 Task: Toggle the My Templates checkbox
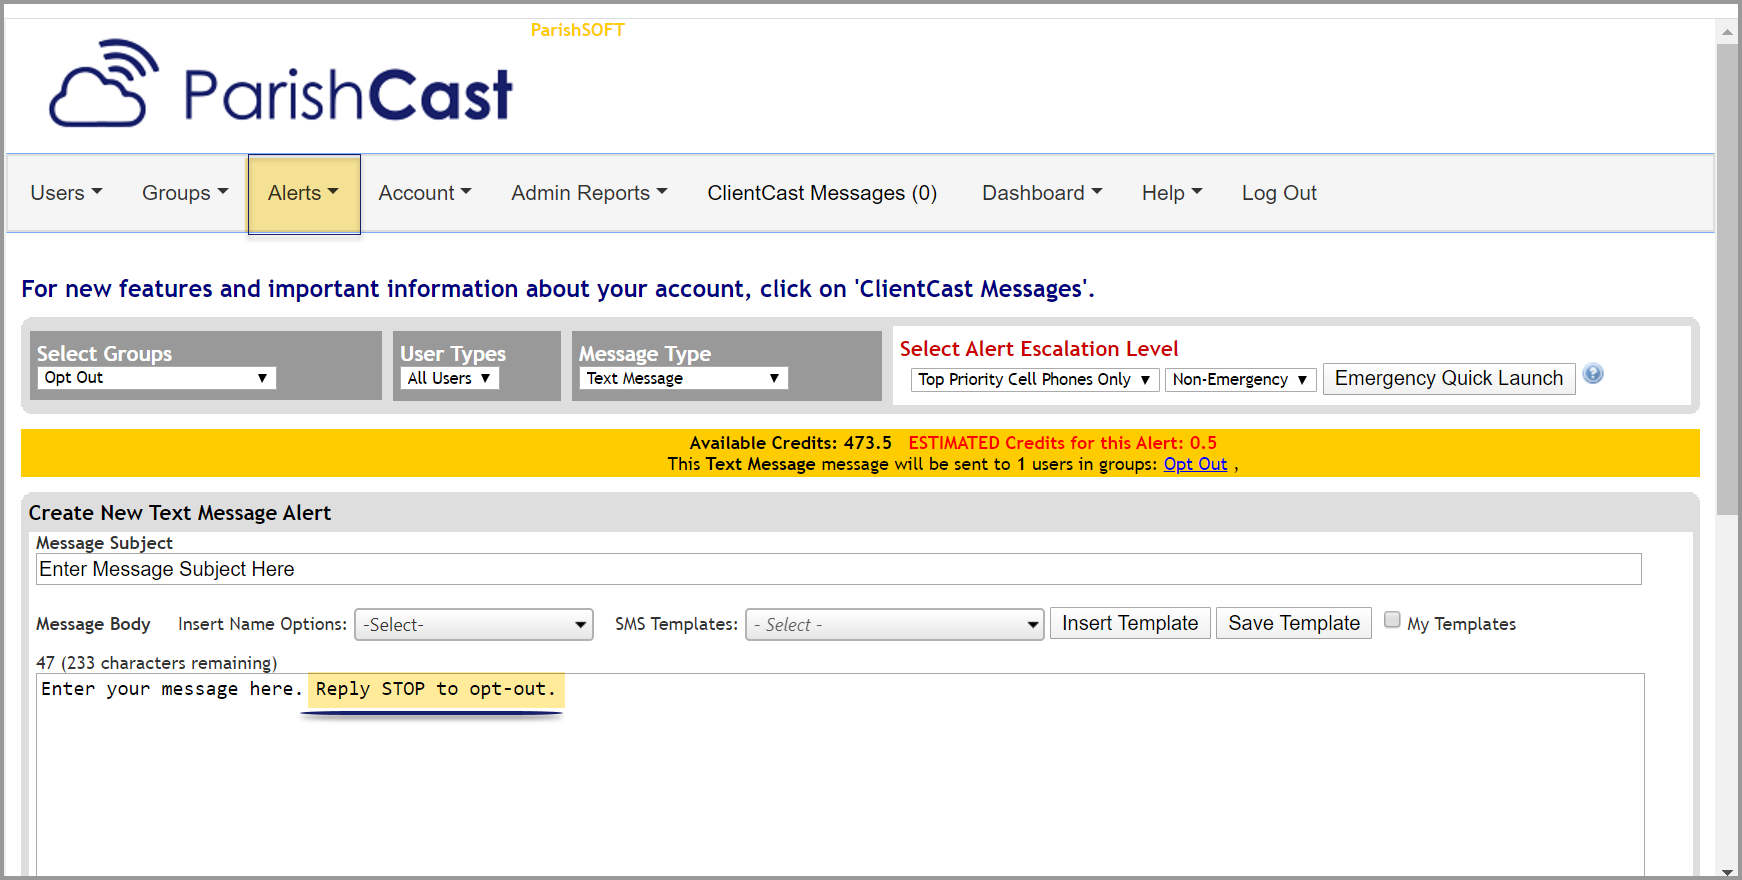(x=1392, y=620)
